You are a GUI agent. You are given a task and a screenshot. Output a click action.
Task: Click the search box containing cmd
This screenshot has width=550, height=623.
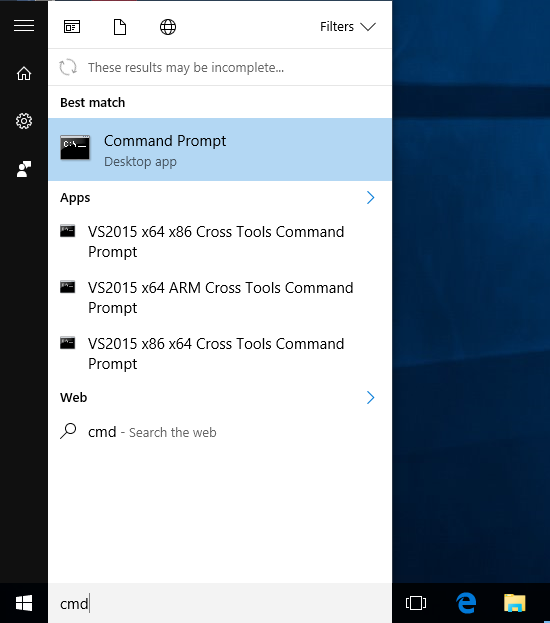coord(220,603)
